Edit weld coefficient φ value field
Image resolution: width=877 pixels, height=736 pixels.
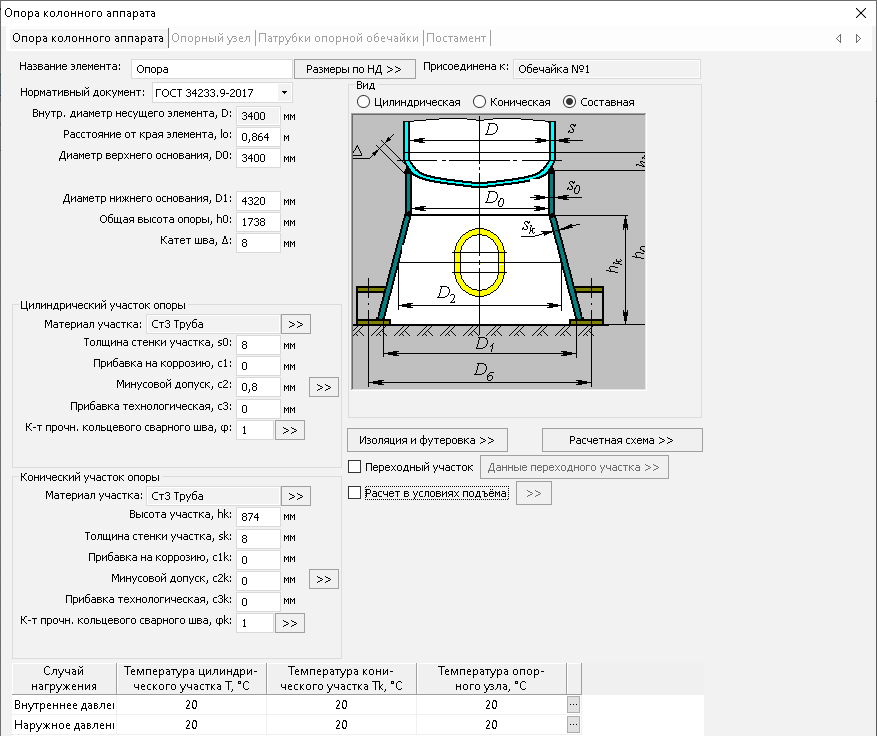tap(255, 430)
